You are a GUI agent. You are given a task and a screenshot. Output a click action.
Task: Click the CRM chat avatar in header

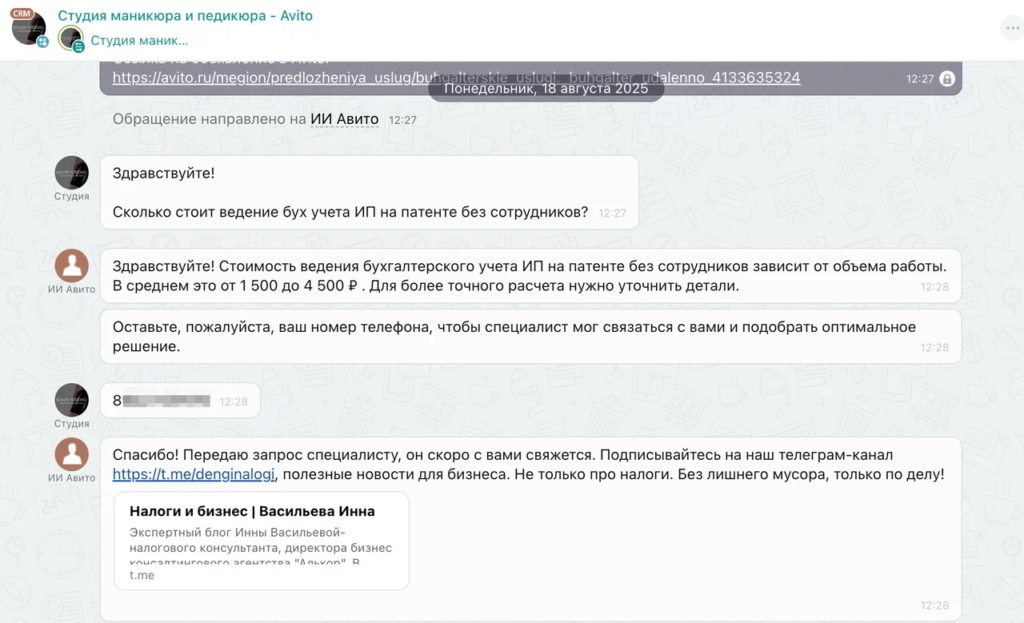coord(29,27)
